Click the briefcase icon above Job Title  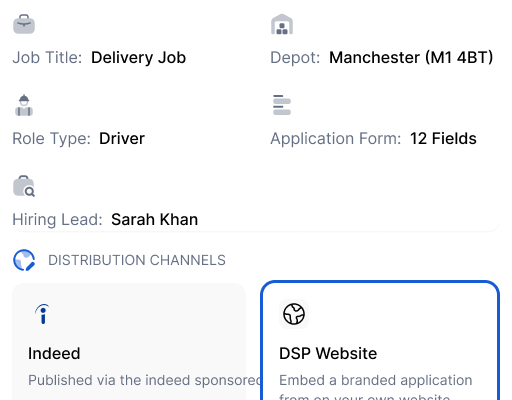pyautogui.click(x=24, y=24)
